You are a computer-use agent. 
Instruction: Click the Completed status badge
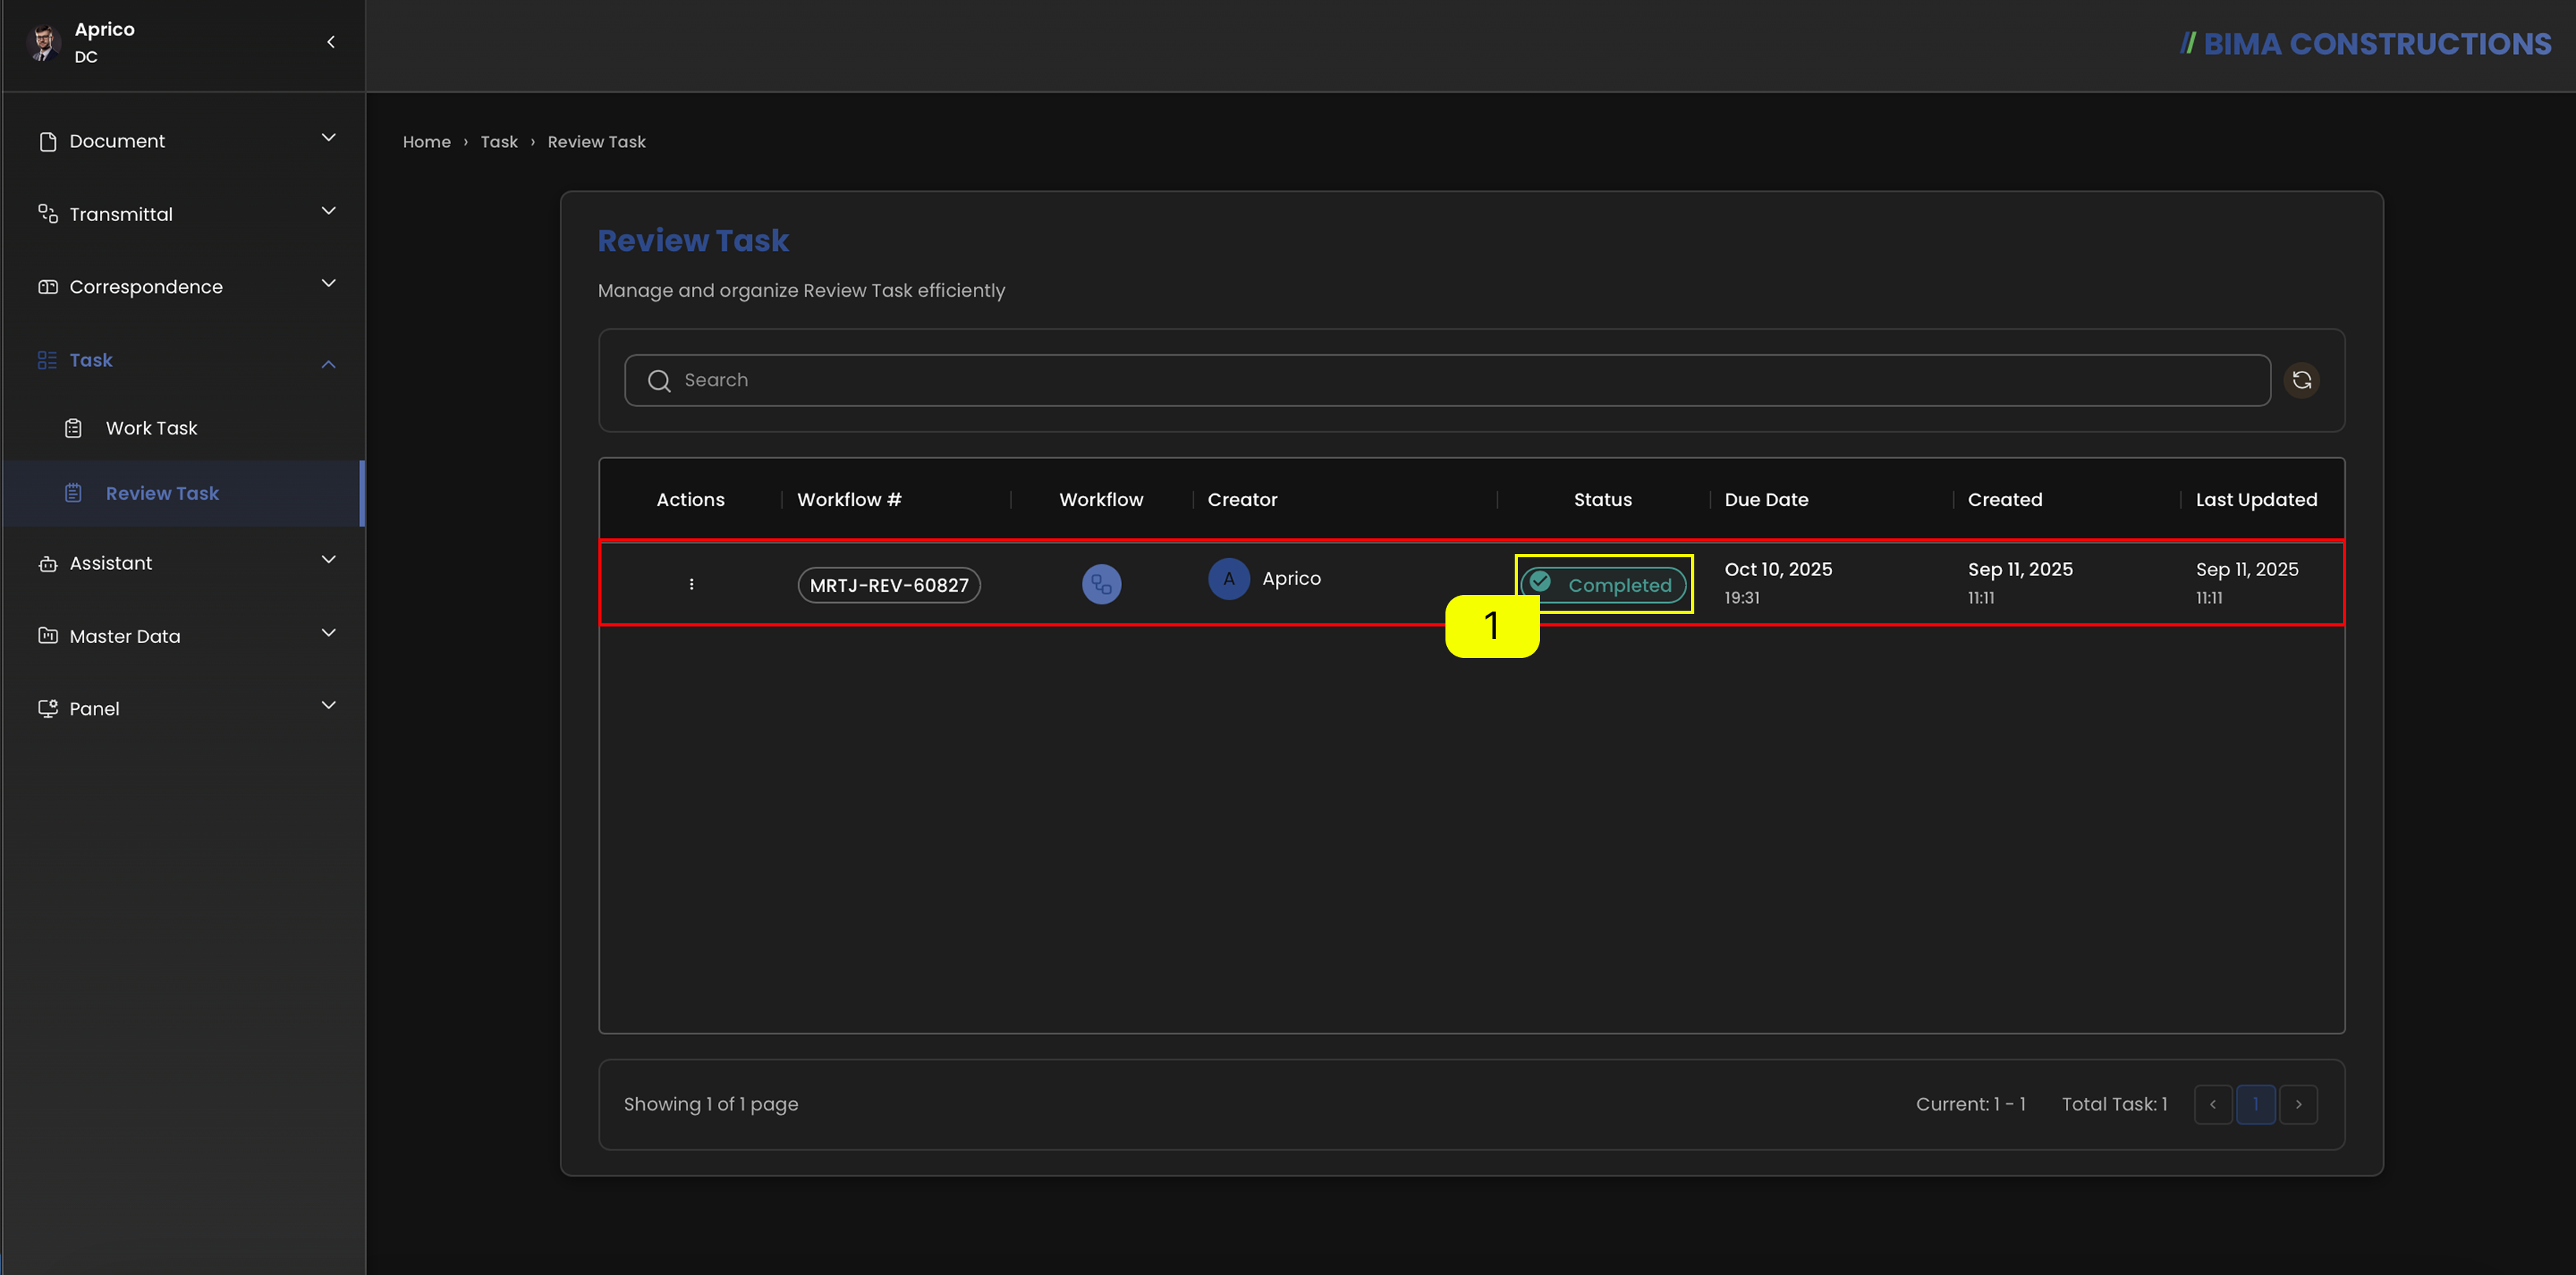pos(1603,585)
